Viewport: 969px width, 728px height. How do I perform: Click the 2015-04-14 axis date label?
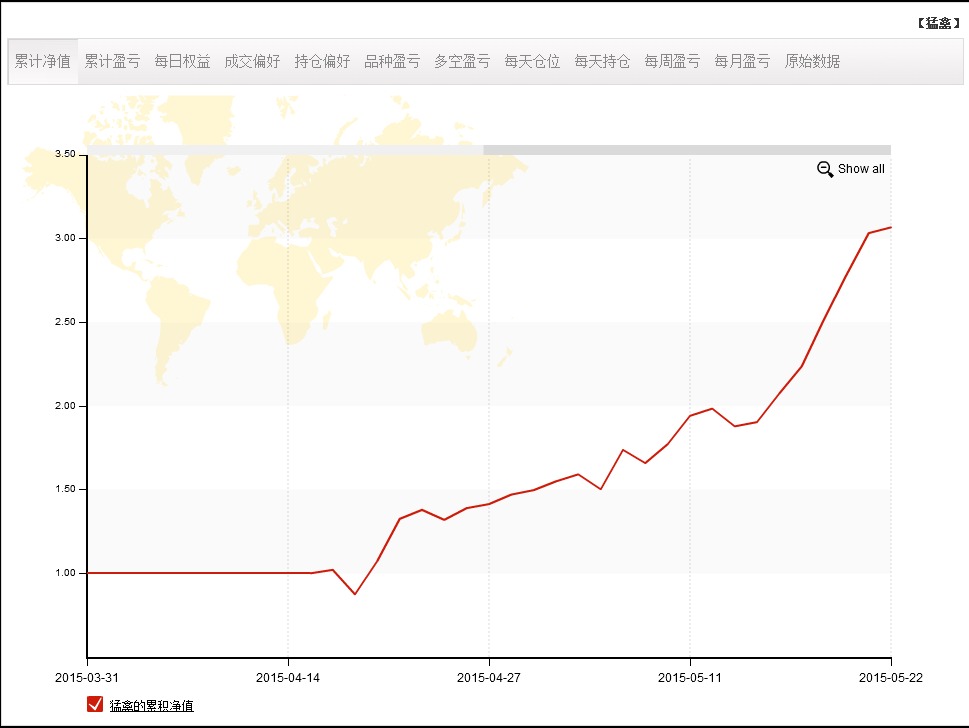(x=288, y=677)
